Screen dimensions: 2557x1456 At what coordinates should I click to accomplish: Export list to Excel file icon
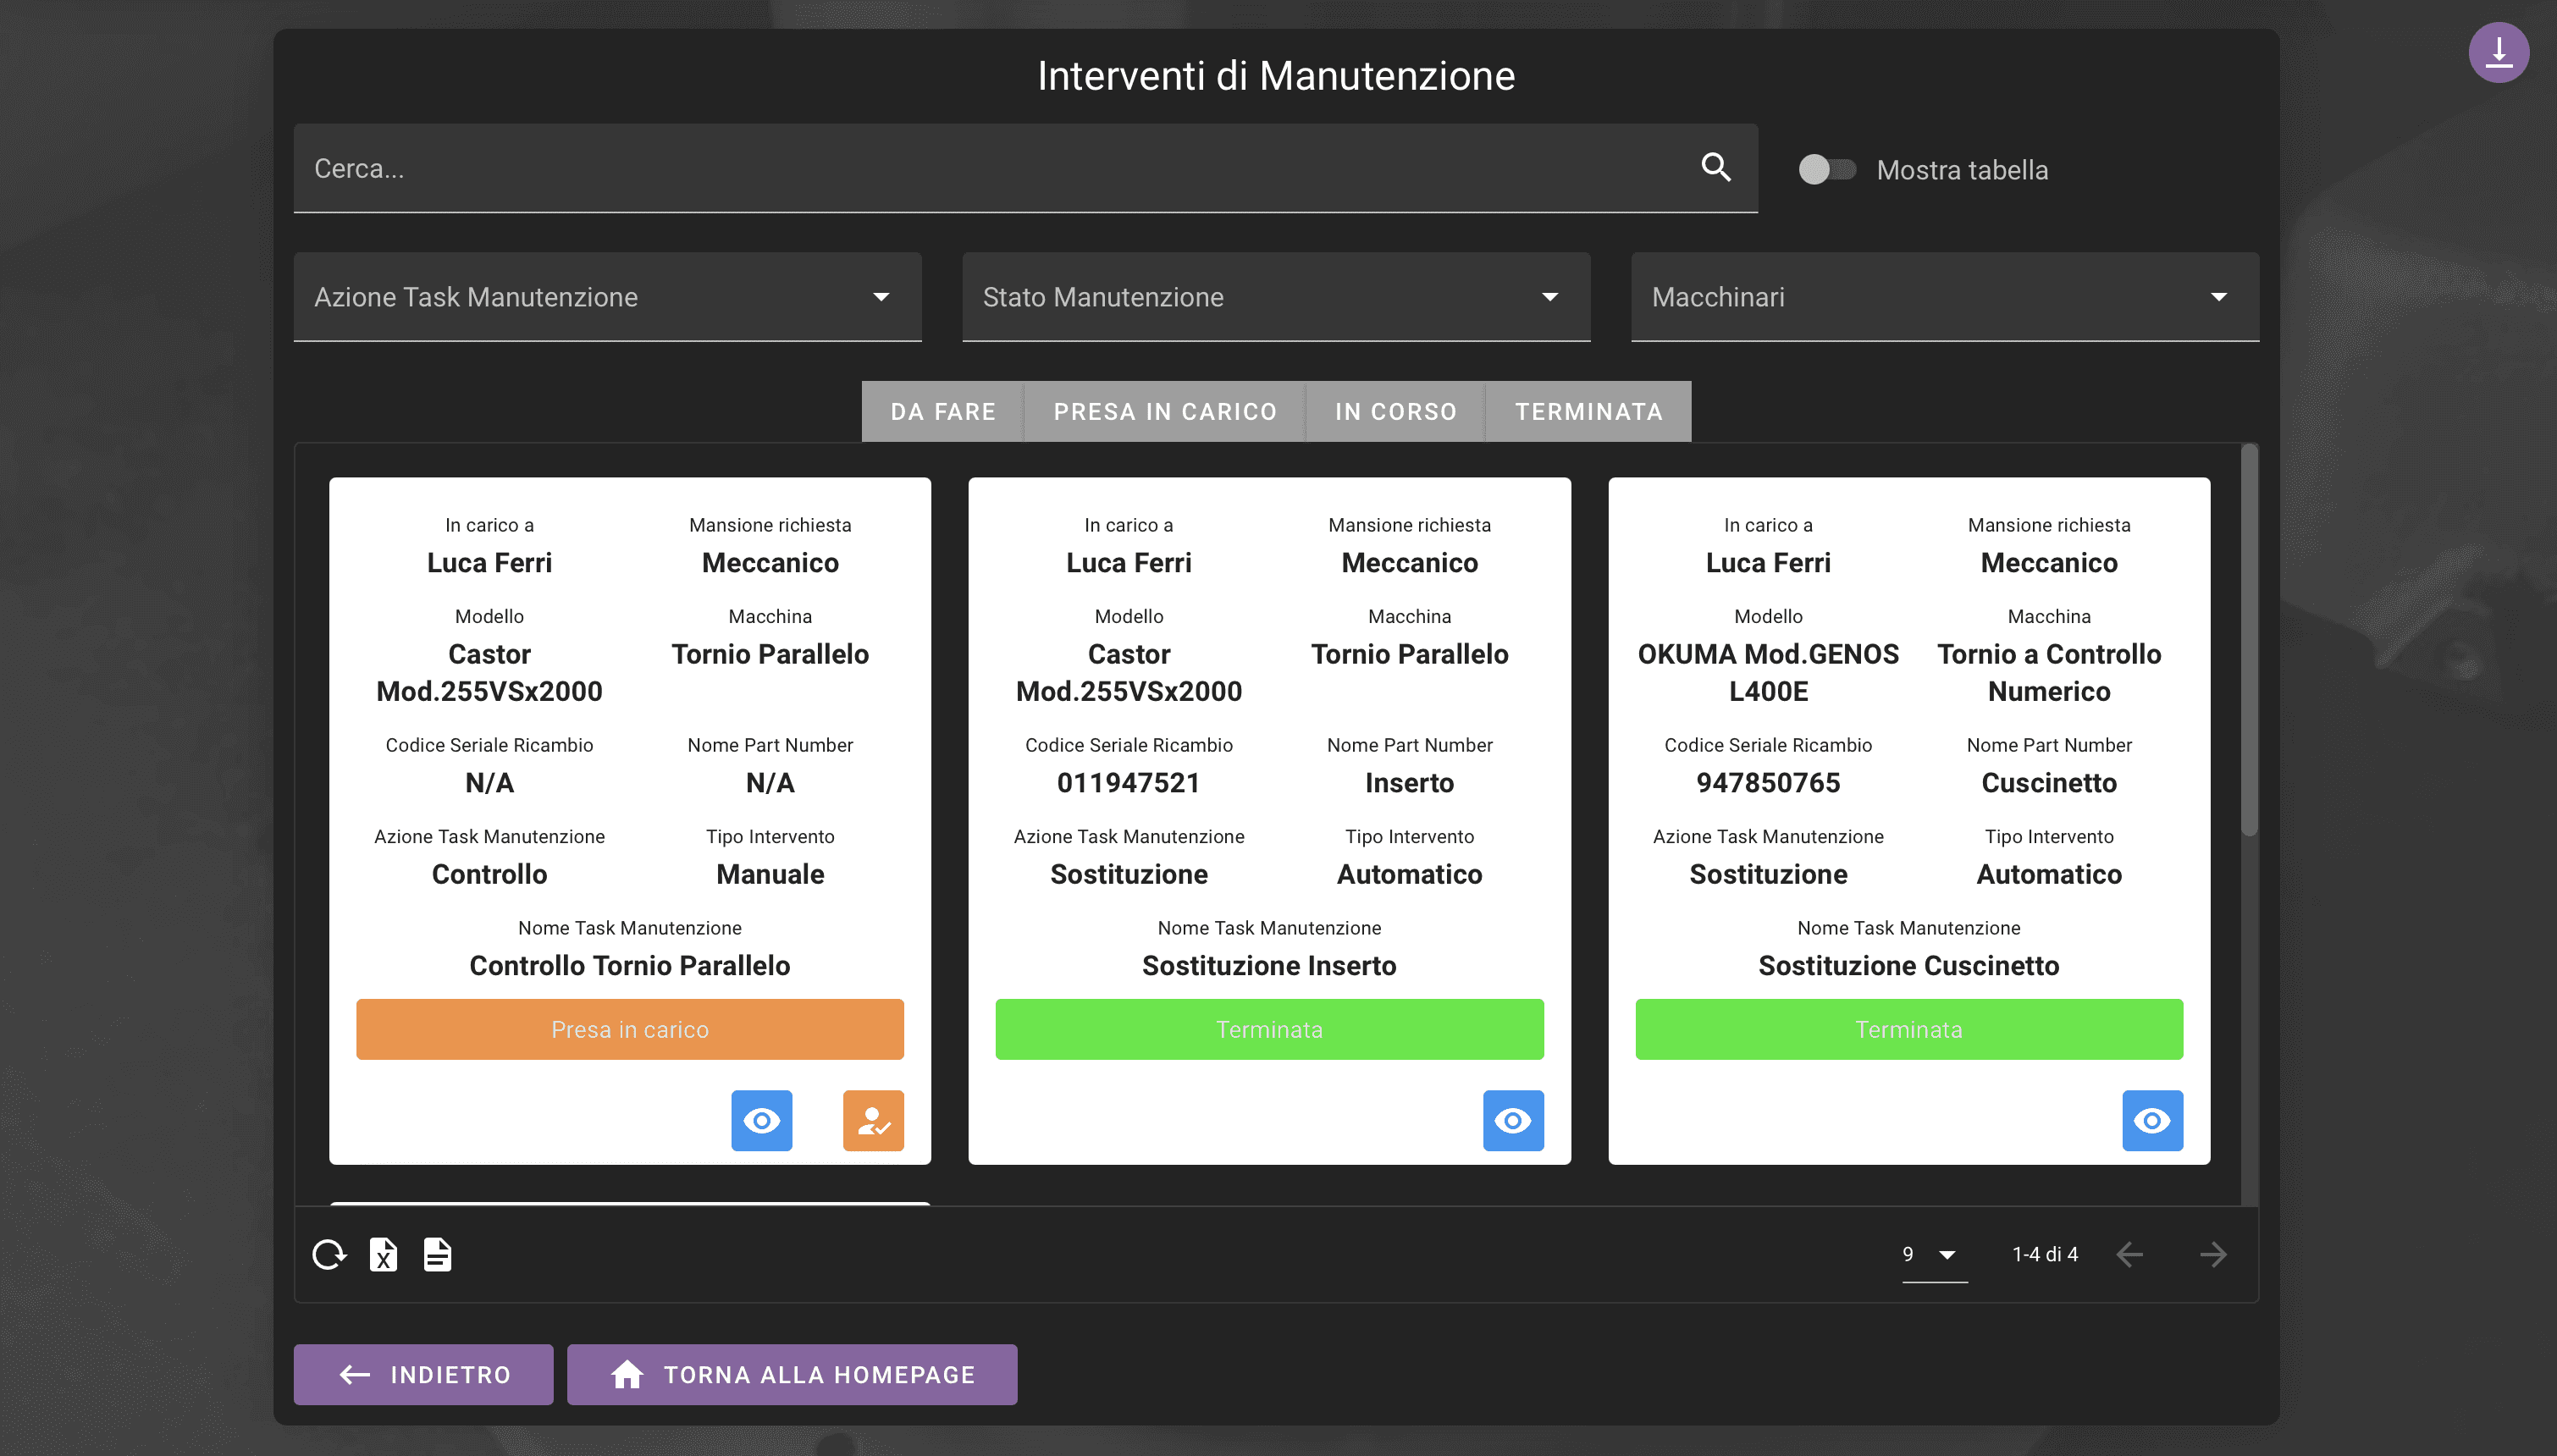point(383,1254)
